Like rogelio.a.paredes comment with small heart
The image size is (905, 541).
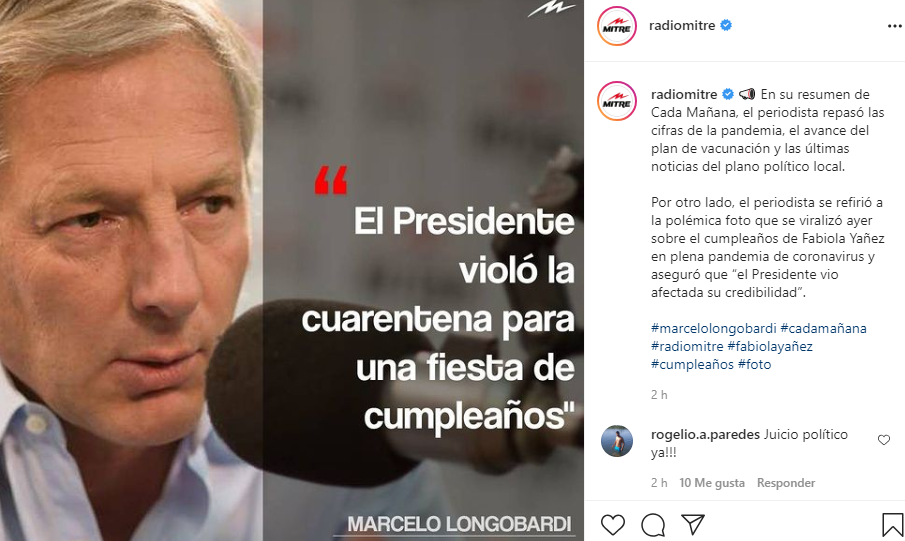(x=884, y=440)
